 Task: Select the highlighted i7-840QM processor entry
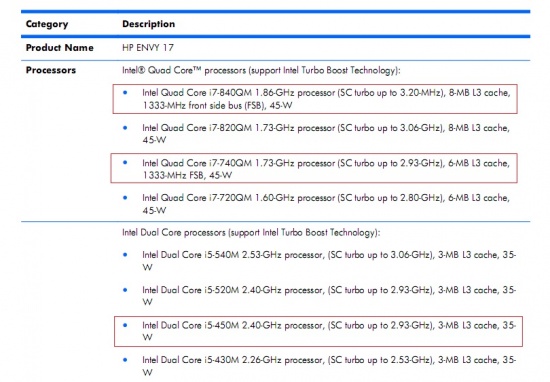(x=315, y=99)
